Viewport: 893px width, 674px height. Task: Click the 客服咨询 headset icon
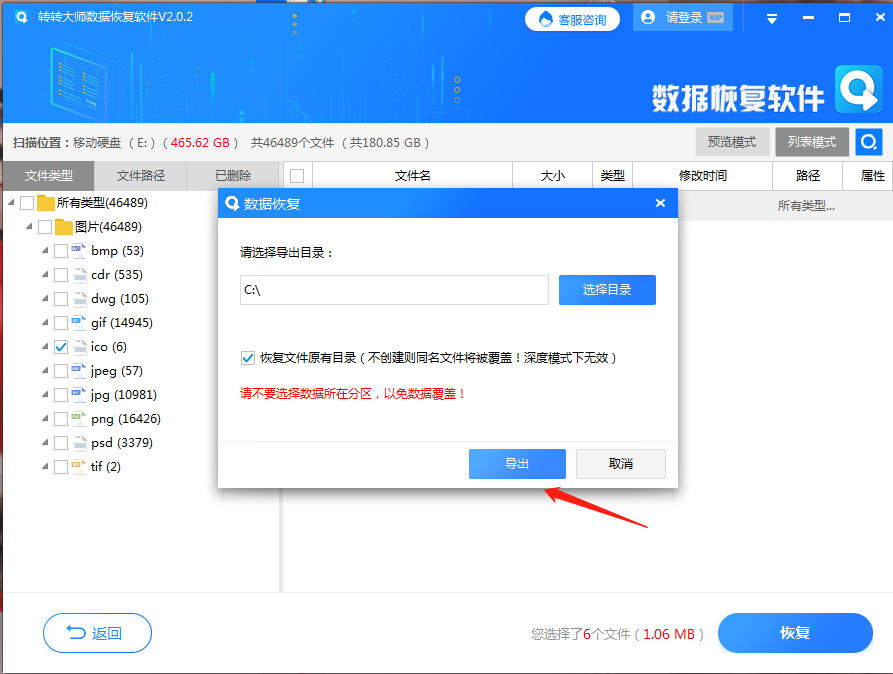545,17
